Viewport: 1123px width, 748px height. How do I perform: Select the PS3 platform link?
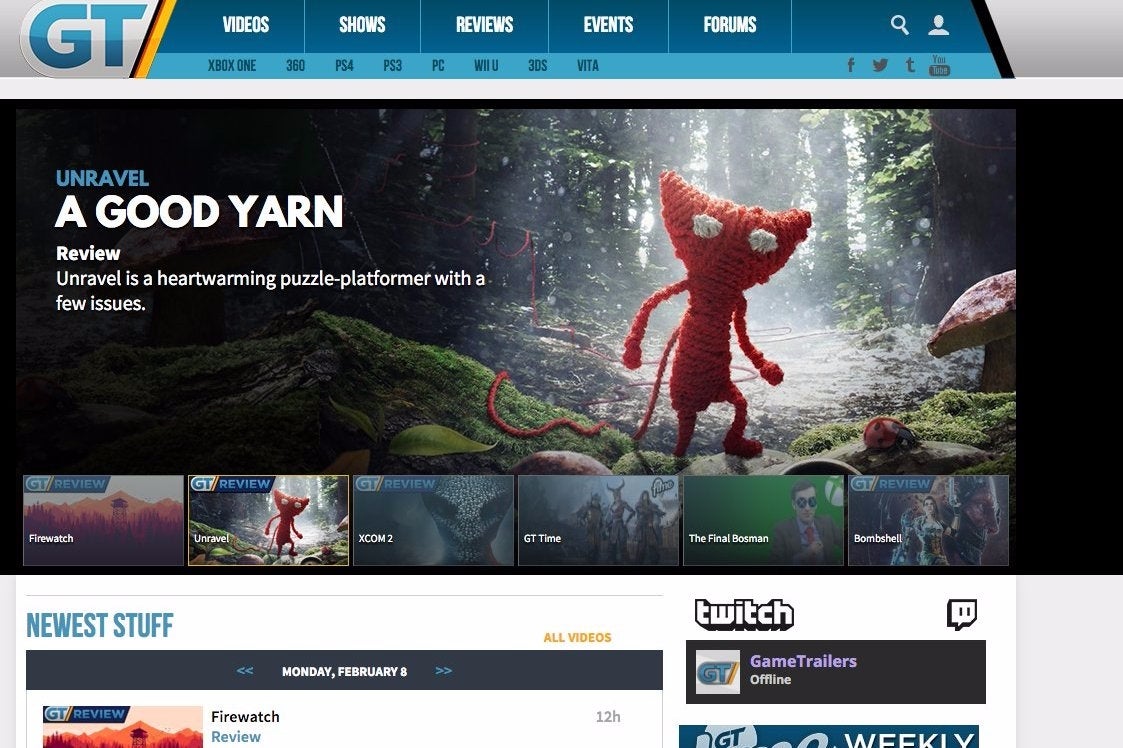pyautogui.click(x=392, y=65)
